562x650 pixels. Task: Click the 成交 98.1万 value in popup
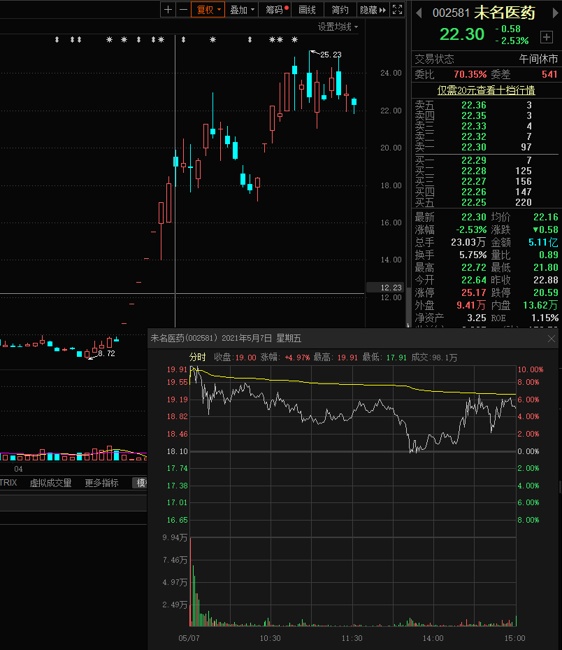[446, 357]
